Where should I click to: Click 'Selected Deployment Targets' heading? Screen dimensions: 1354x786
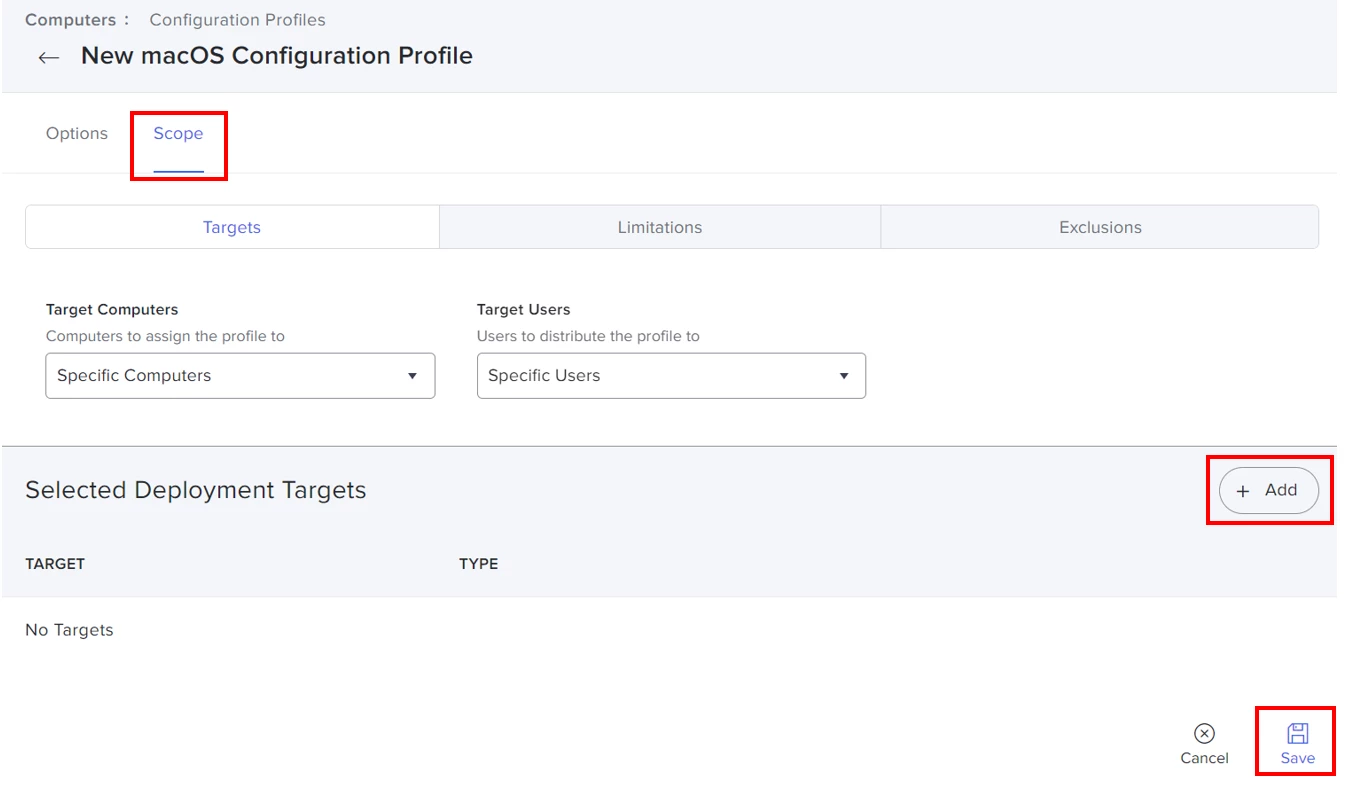click(x=196, y=490)
